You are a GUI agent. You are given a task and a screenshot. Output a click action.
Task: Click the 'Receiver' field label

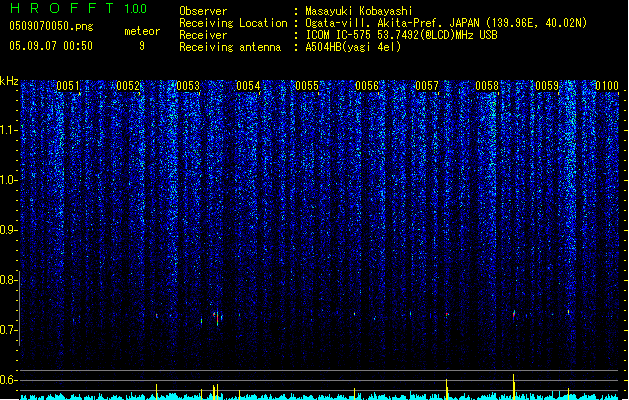(203, 35)
